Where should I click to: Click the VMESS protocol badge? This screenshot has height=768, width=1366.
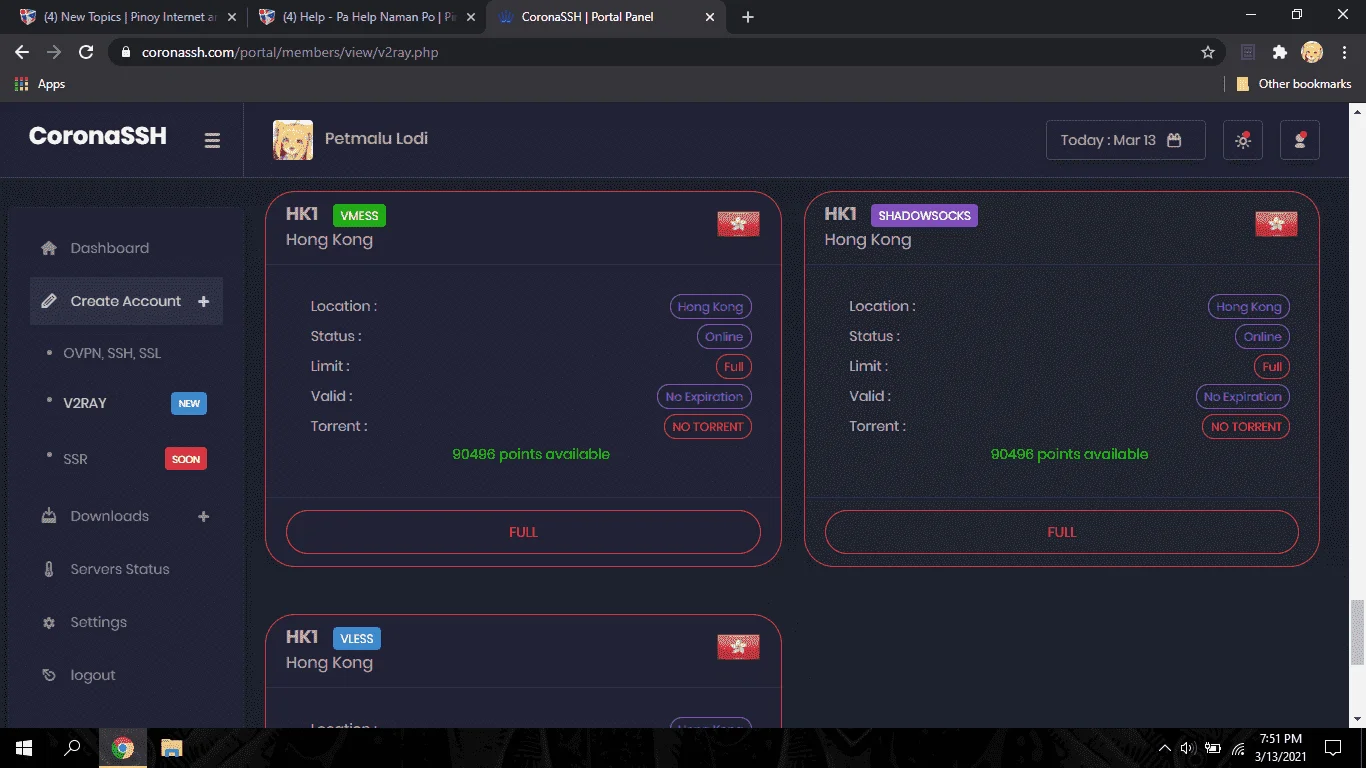359,215
